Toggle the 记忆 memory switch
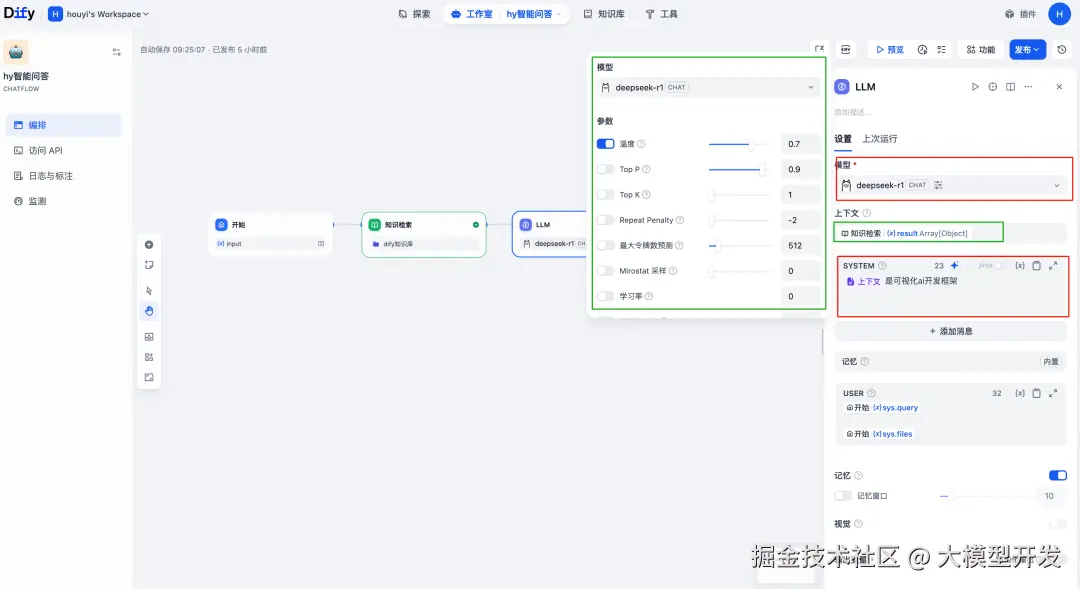1080x589 pixels. point(1058,475)
